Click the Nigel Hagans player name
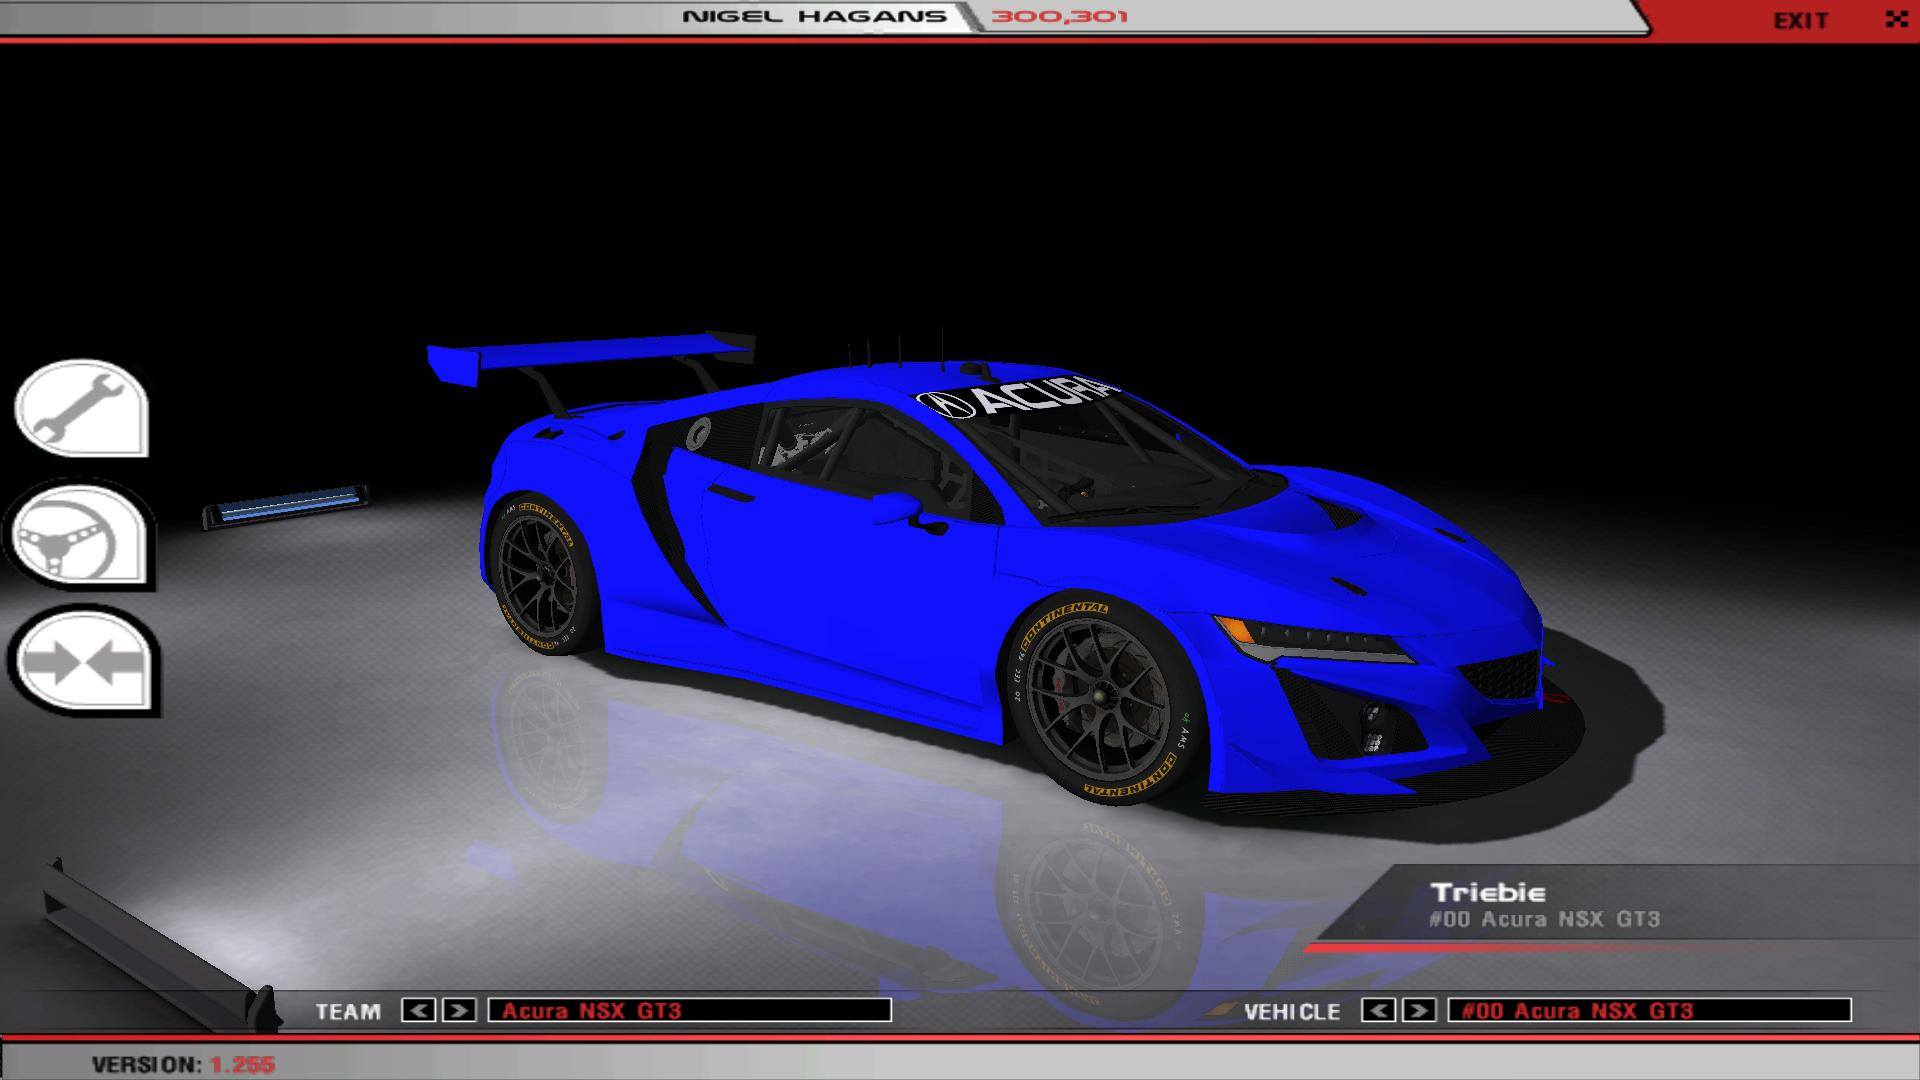 click(814, 16)
